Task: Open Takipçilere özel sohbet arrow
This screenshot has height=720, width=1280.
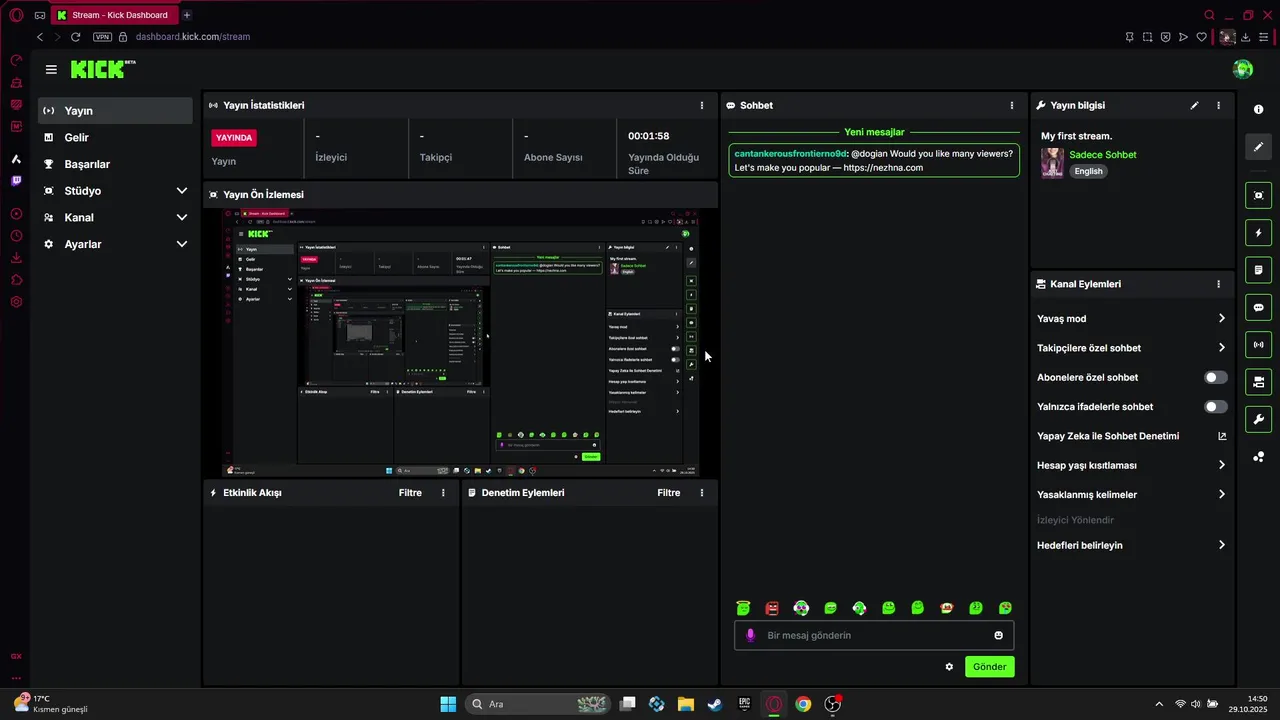Action: pyautogui.click(x=1221, y=348)
